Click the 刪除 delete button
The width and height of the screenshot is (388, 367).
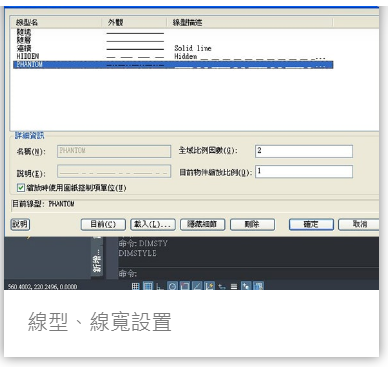tap(252, 224)
